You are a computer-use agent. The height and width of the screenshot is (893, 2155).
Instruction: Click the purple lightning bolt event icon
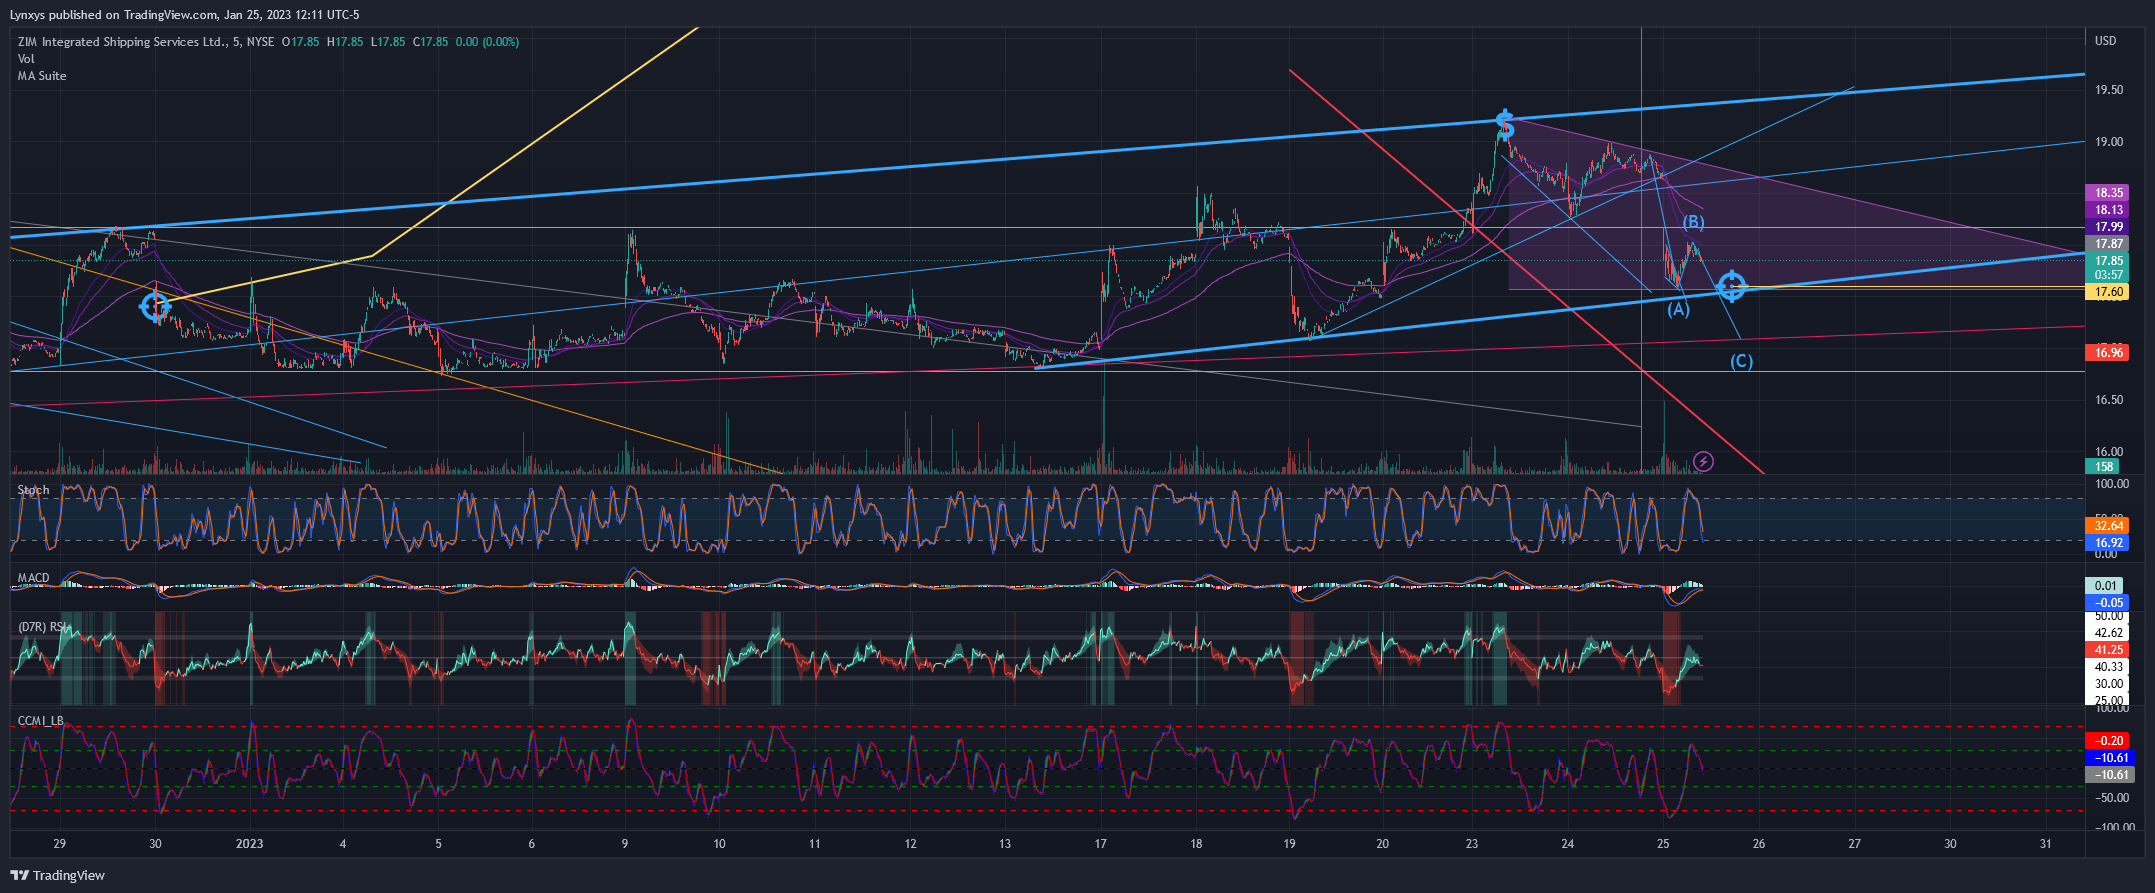(x=1704, y=461)
